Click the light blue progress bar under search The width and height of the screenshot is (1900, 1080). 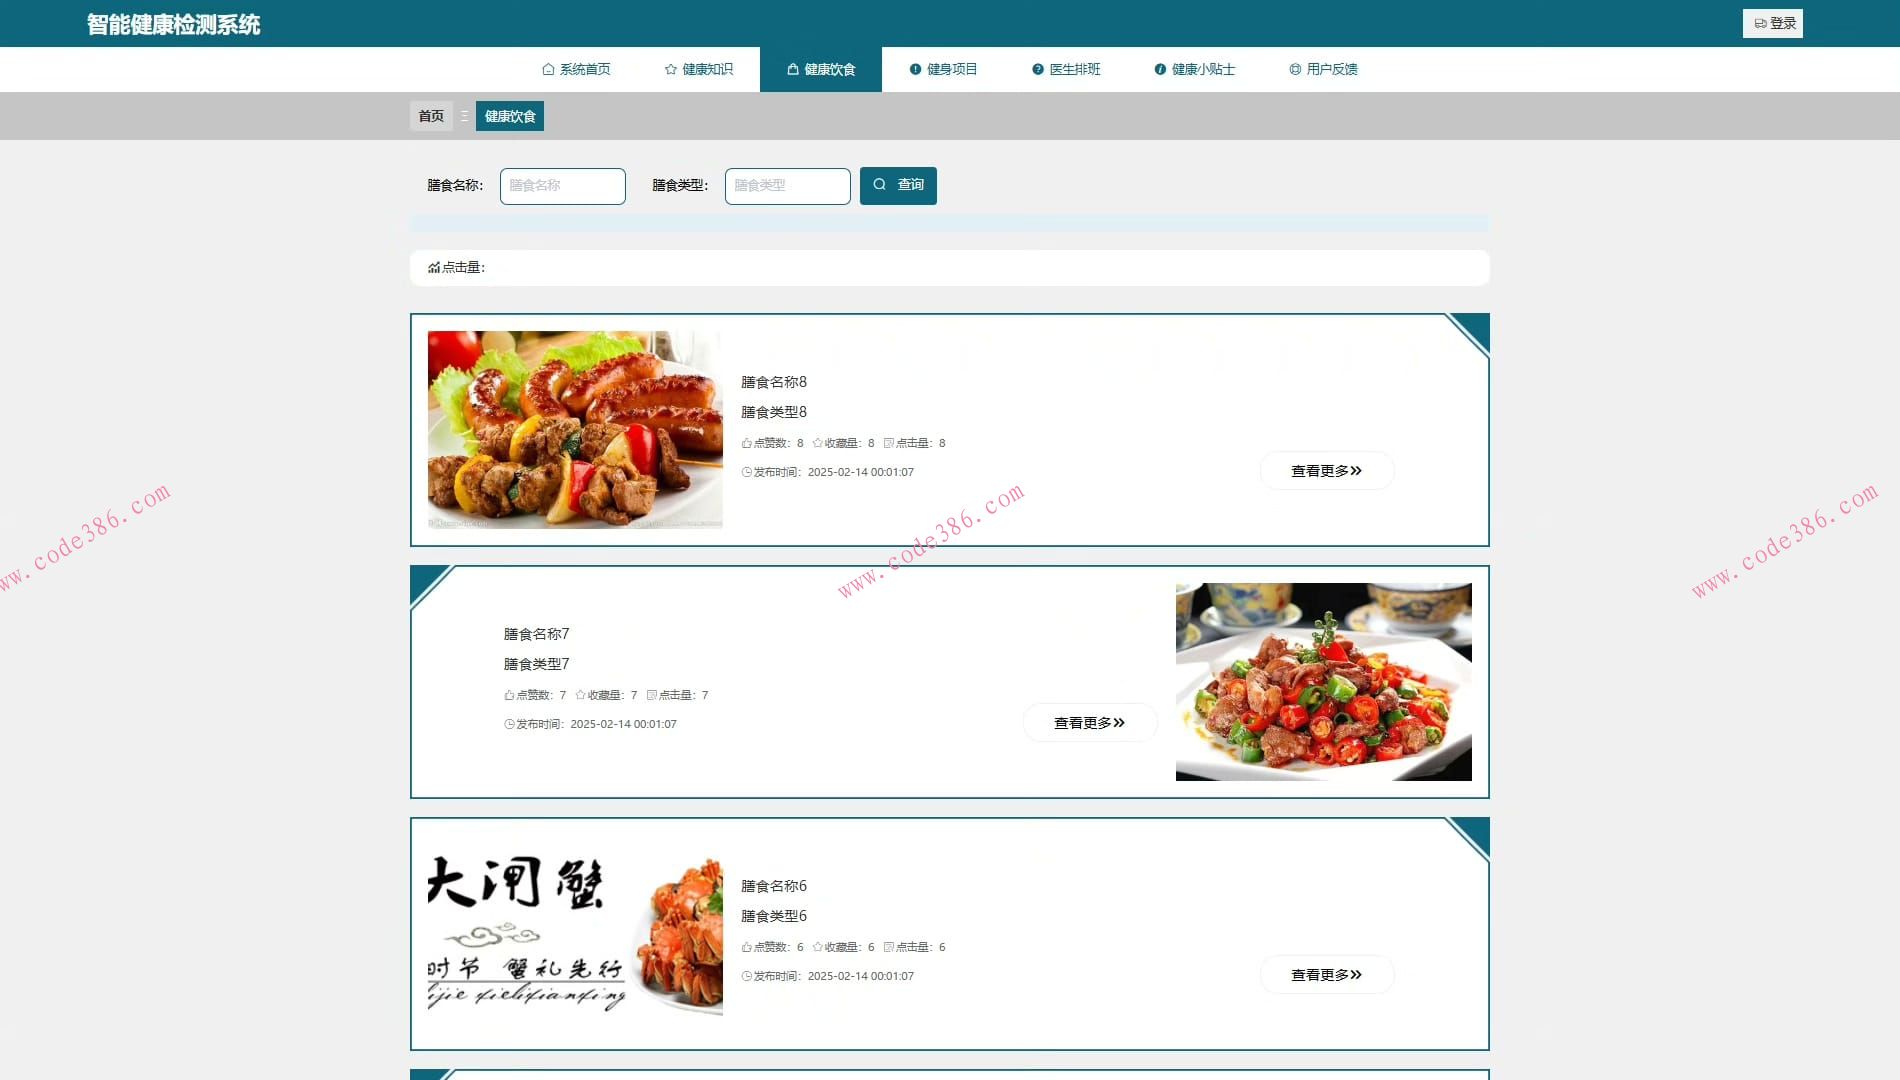(x=948, y=223)
